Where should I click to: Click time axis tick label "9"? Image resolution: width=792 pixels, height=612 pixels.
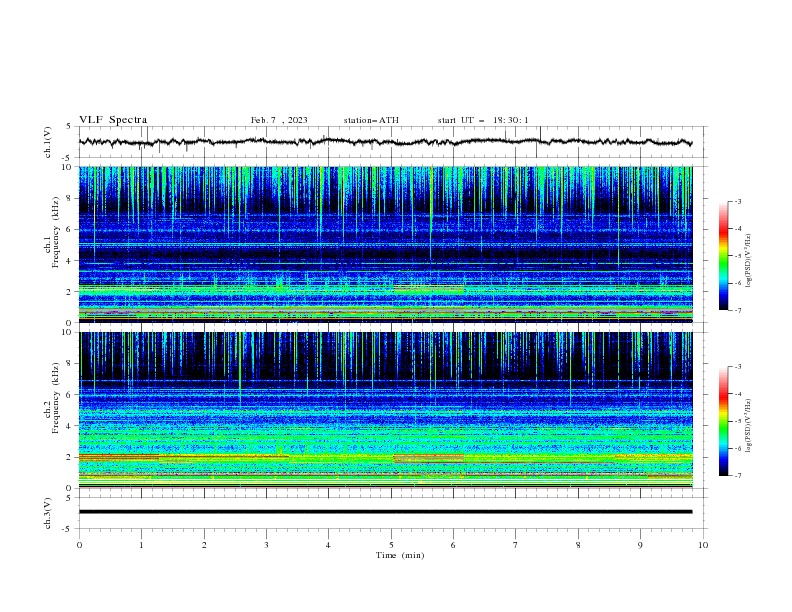pyautogui.click(x=640, y=545)
